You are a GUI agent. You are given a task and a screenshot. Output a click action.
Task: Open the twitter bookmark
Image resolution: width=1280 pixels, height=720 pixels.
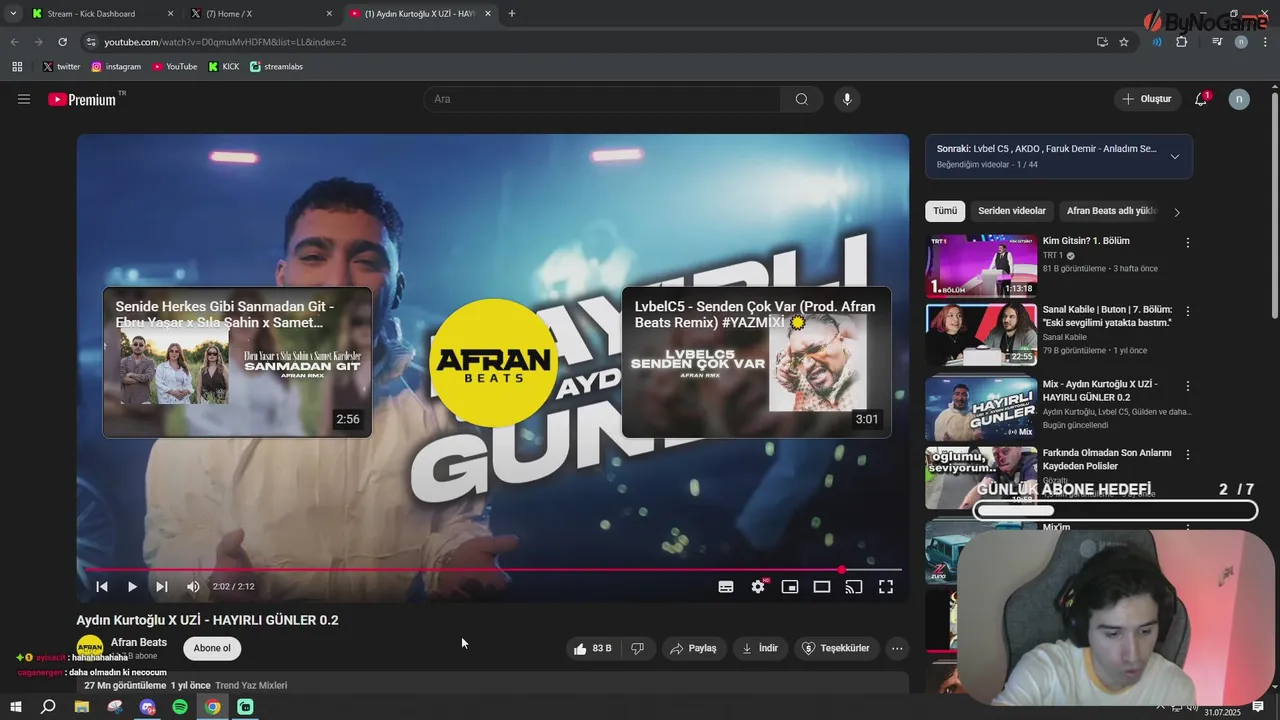[62, 67]
